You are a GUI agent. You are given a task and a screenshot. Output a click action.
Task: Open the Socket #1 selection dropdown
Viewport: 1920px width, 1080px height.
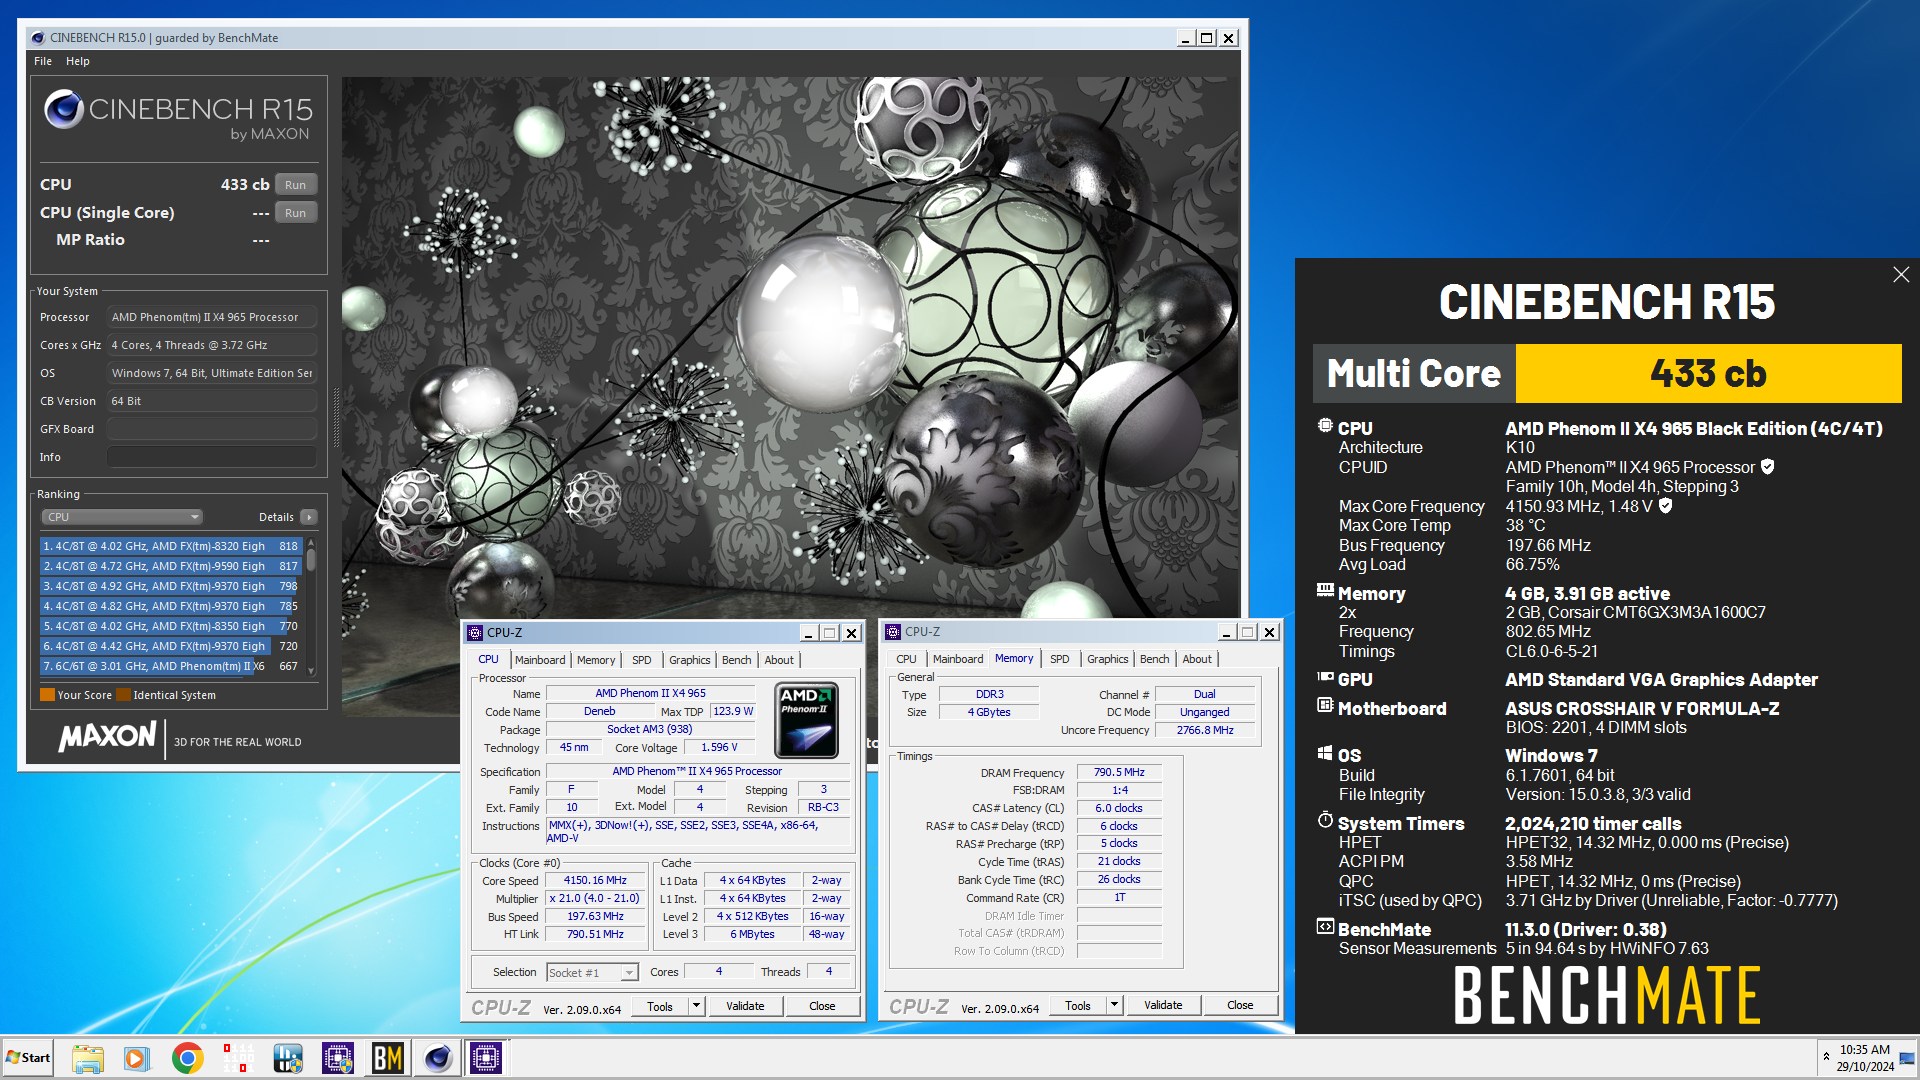[592, 972]
